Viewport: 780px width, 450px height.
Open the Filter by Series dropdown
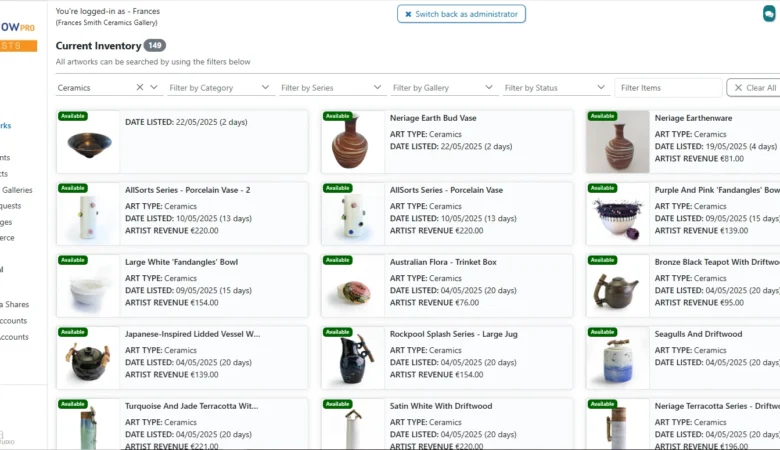(x=331, y=88)
